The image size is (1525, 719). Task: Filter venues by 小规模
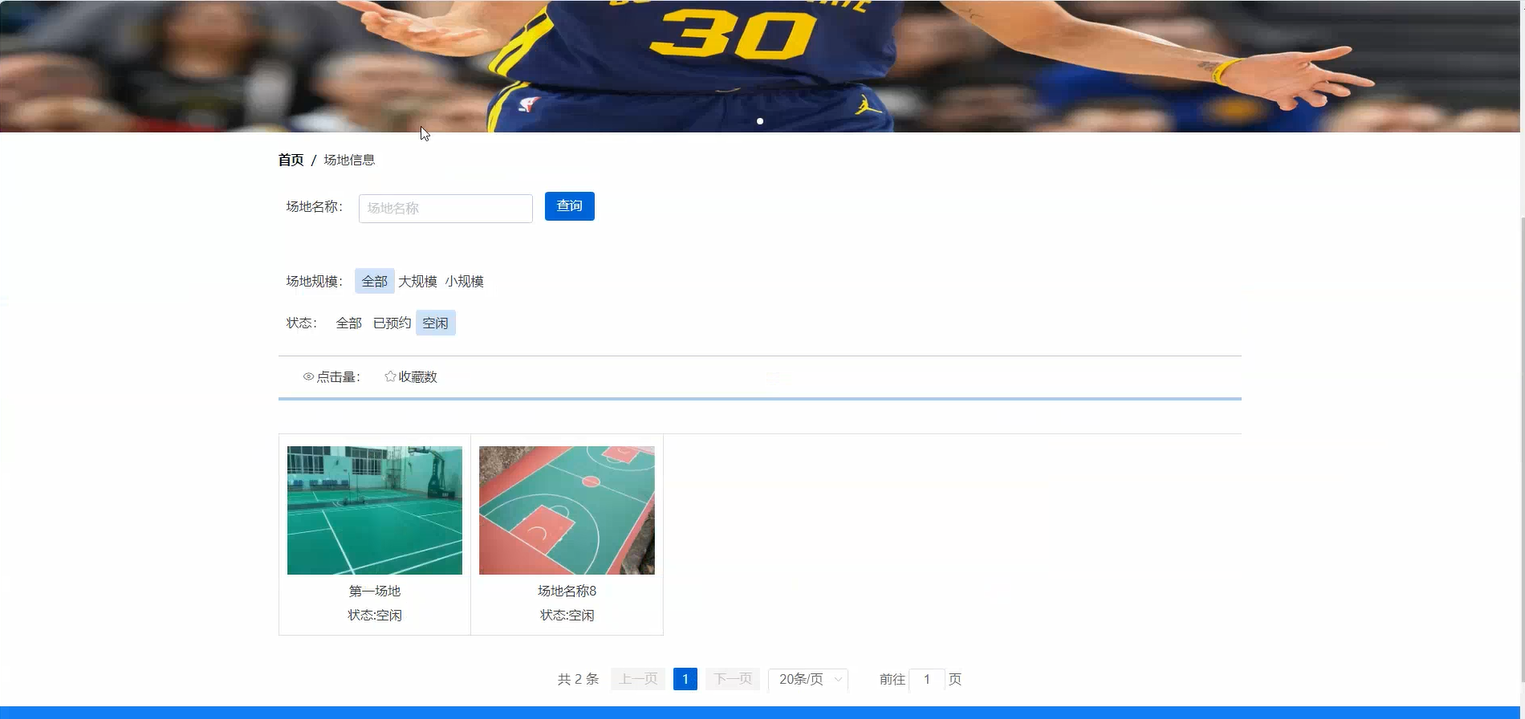(x=463, y=281)
